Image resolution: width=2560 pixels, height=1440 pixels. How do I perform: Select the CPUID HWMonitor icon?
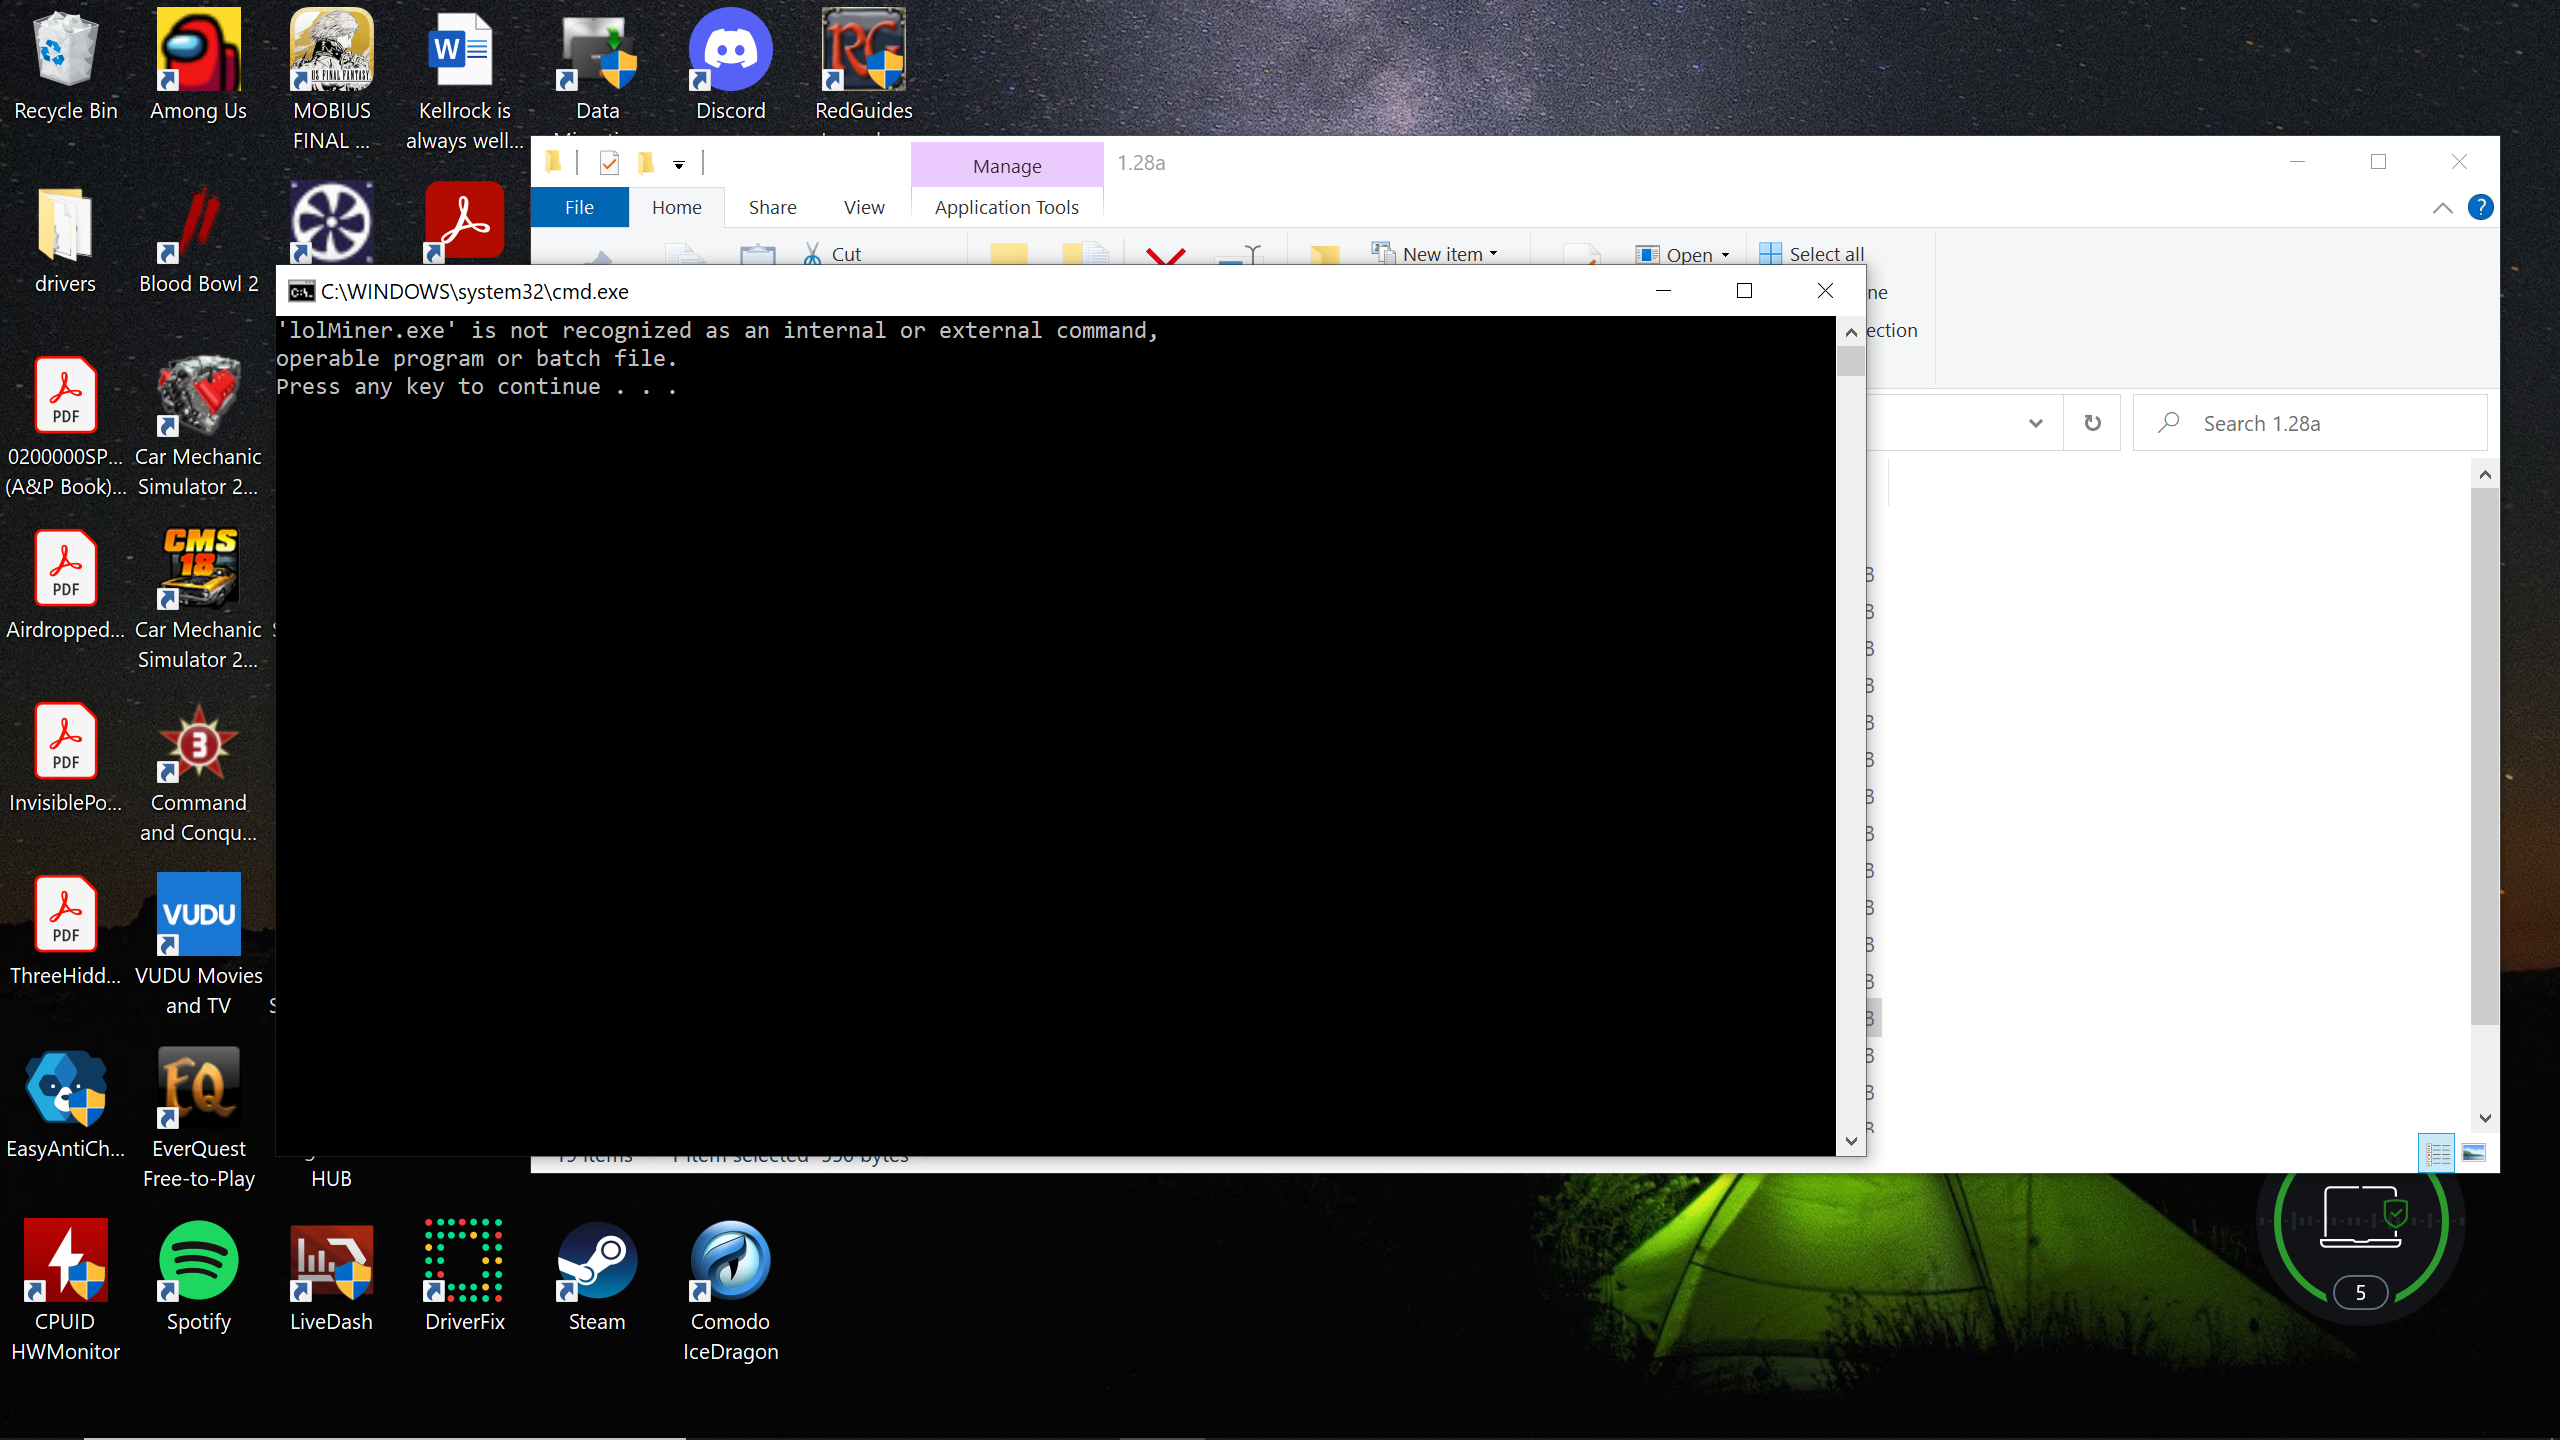click(x=66, y=1291)
